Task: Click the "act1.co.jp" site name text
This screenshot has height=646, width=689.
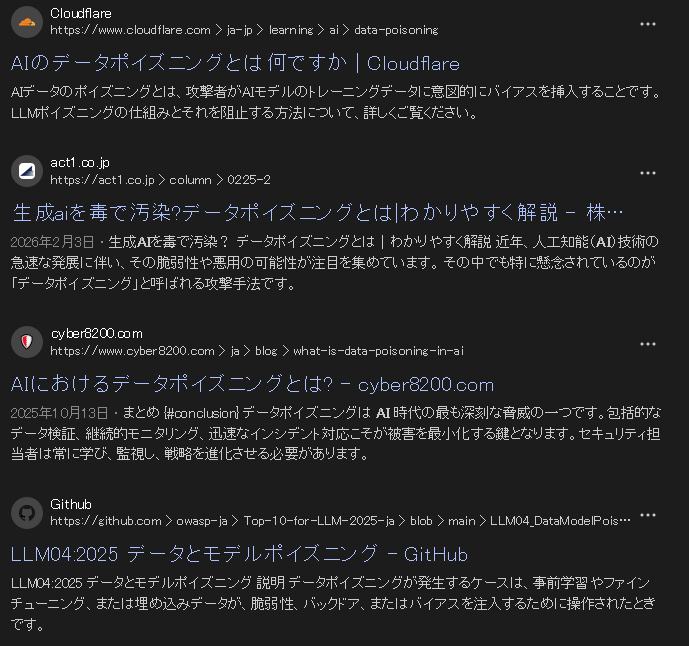Action: [80, 163]
